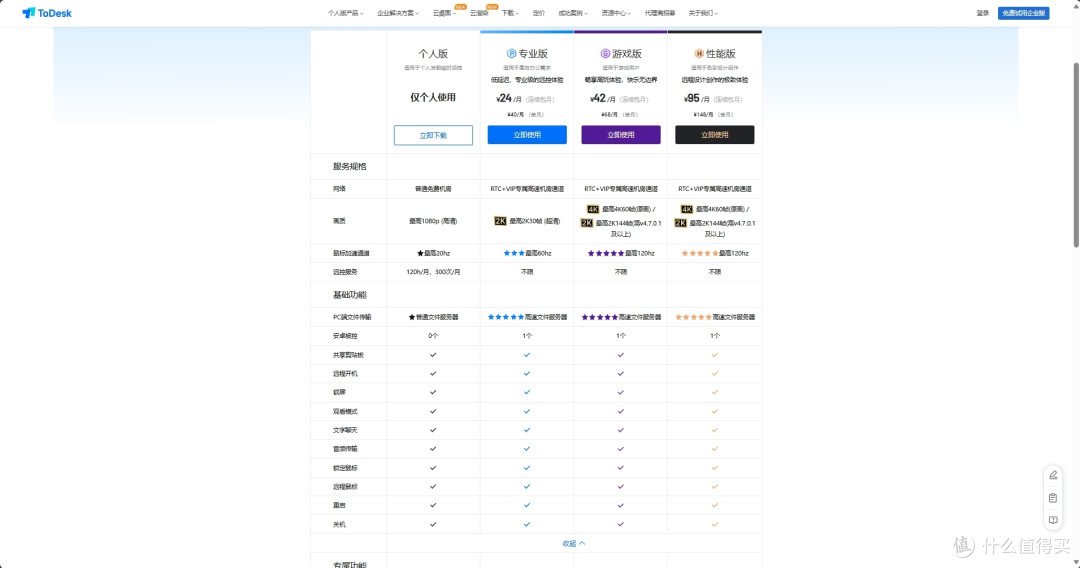1080x568 pixels.
Task: Click the blue P icon beside 专业版
Action: pyautogui.click(x=511, y=54)
